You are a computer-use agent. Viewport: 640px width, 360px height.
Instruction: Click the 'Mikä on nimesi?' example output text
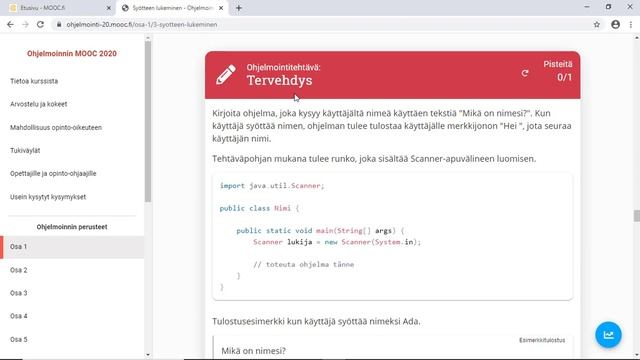[x=253, y=351]
